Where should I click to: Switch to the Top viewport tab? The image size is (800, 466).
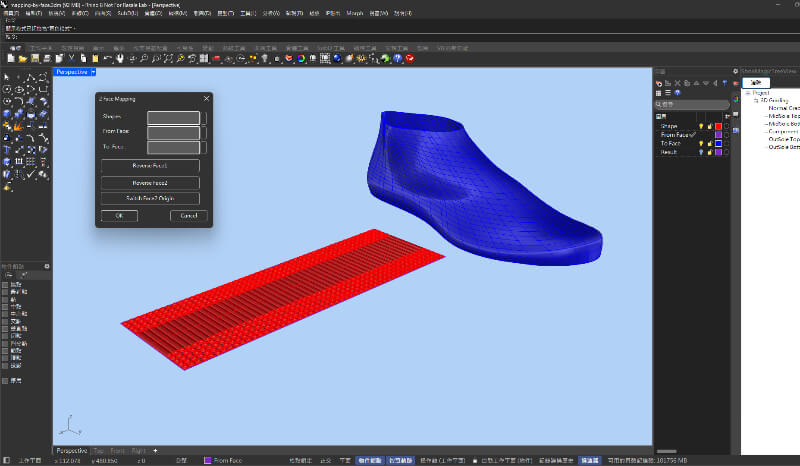(98, 451)
